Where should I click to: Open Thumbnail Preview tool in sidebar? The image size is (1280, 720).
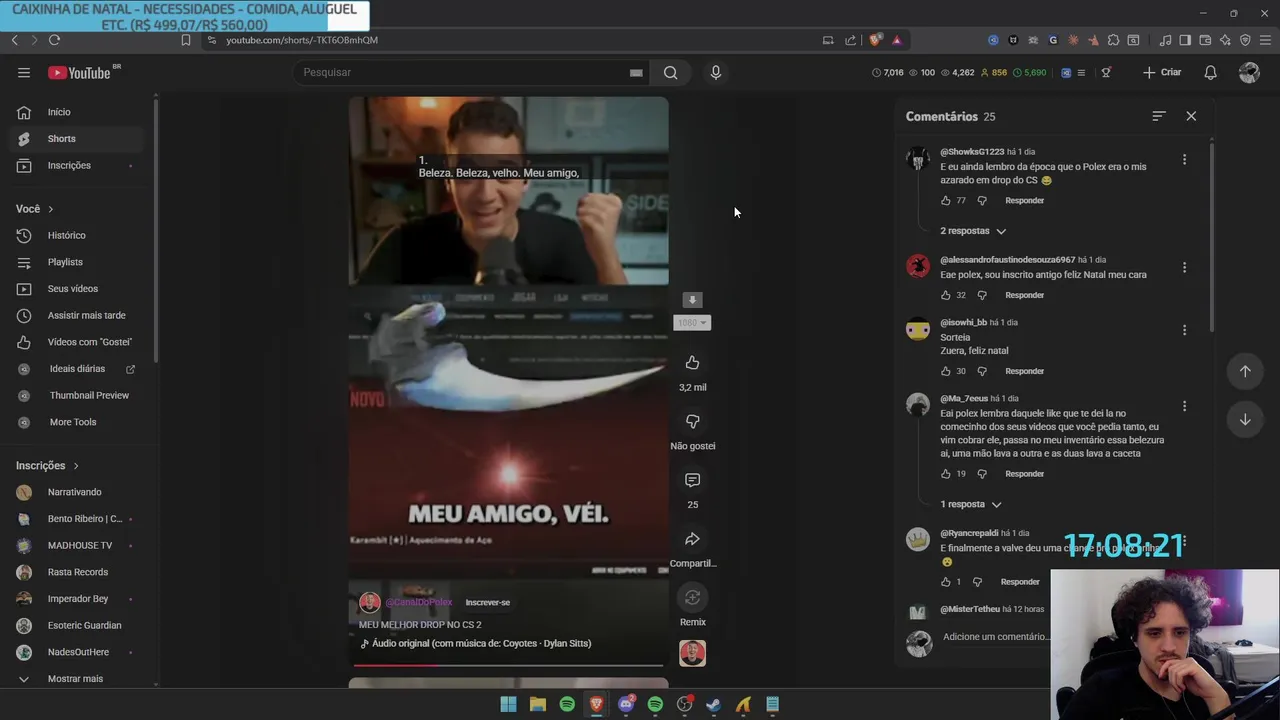(x=76, y=395)
